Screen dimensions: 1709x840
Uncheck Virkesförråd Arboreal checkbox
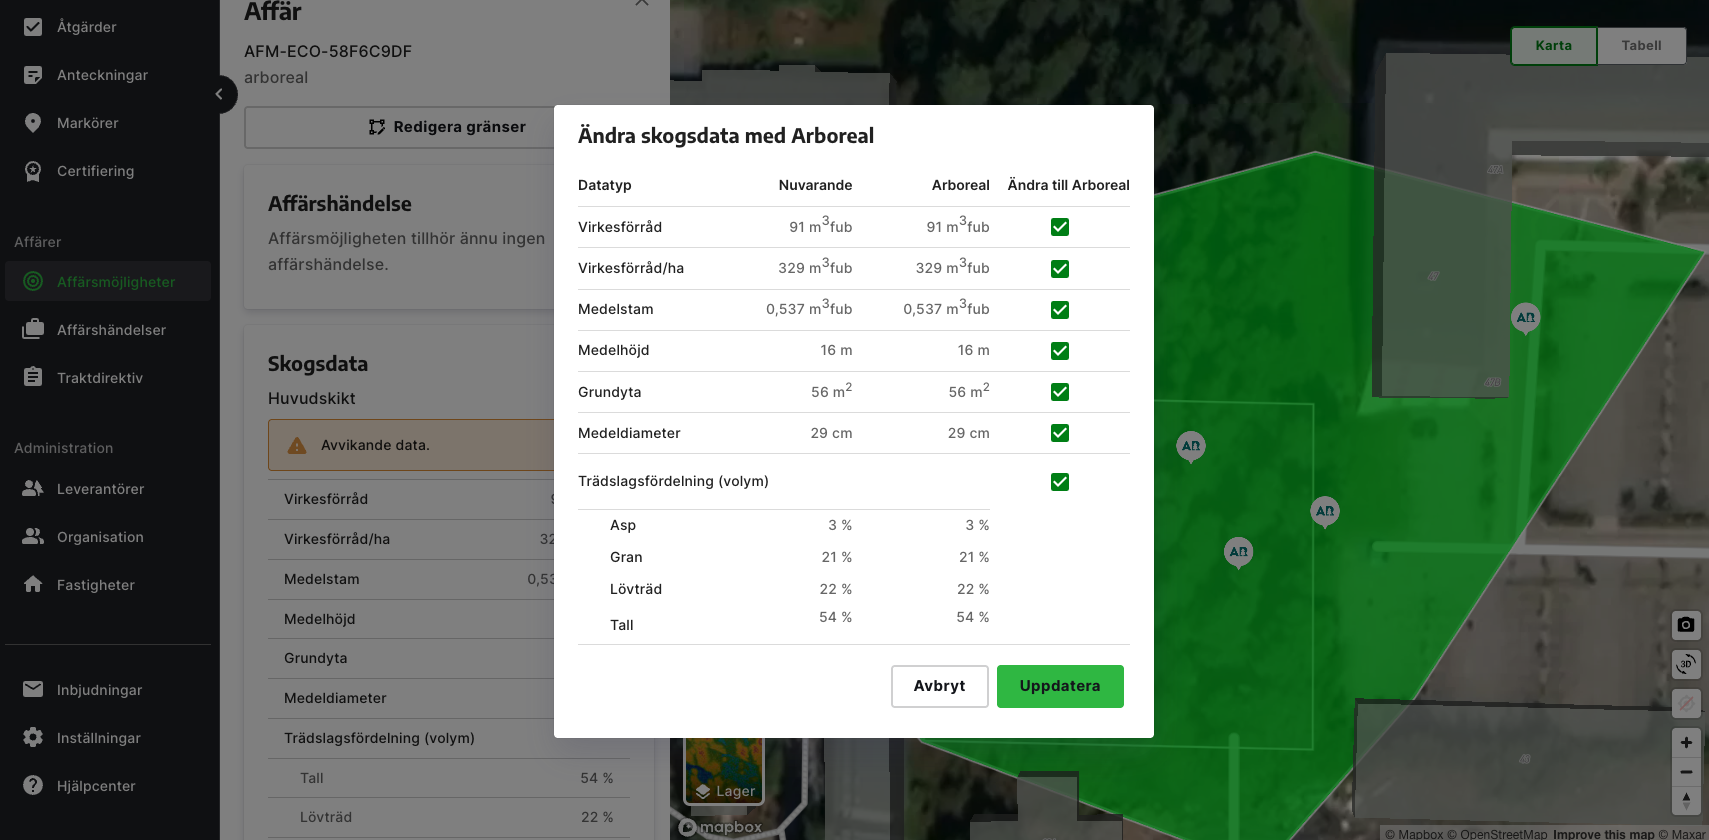point(1060,227)
